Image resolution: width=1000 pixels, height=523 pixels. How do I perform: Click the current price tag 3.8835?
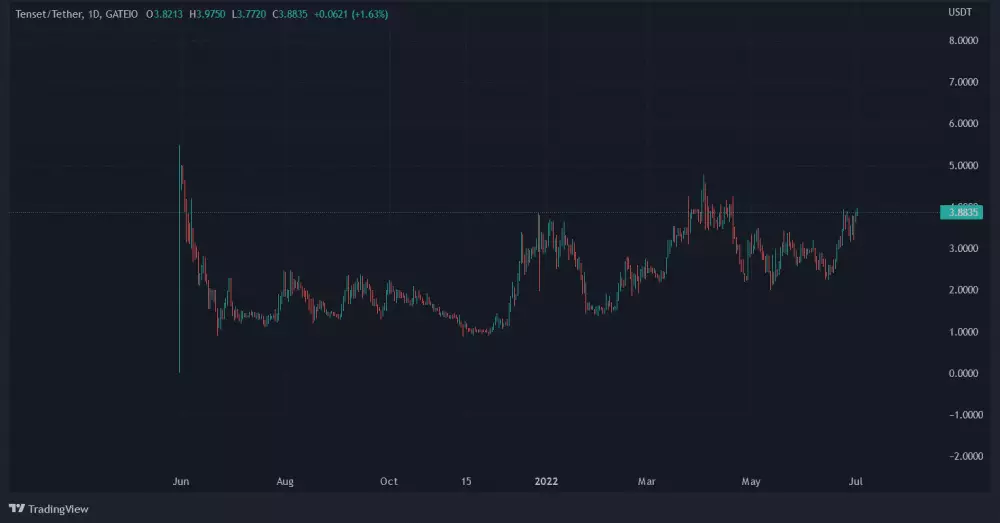(x=962, y=212)
